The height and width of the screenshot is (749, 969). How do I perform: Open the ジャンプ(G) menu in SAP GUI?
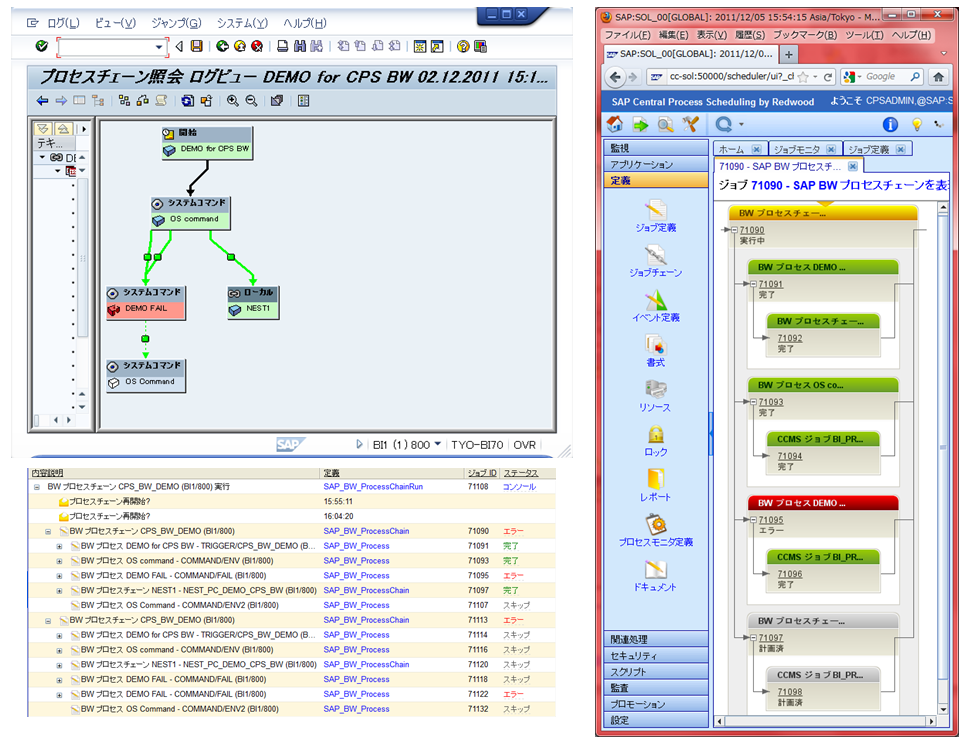(x=176, y=23)
